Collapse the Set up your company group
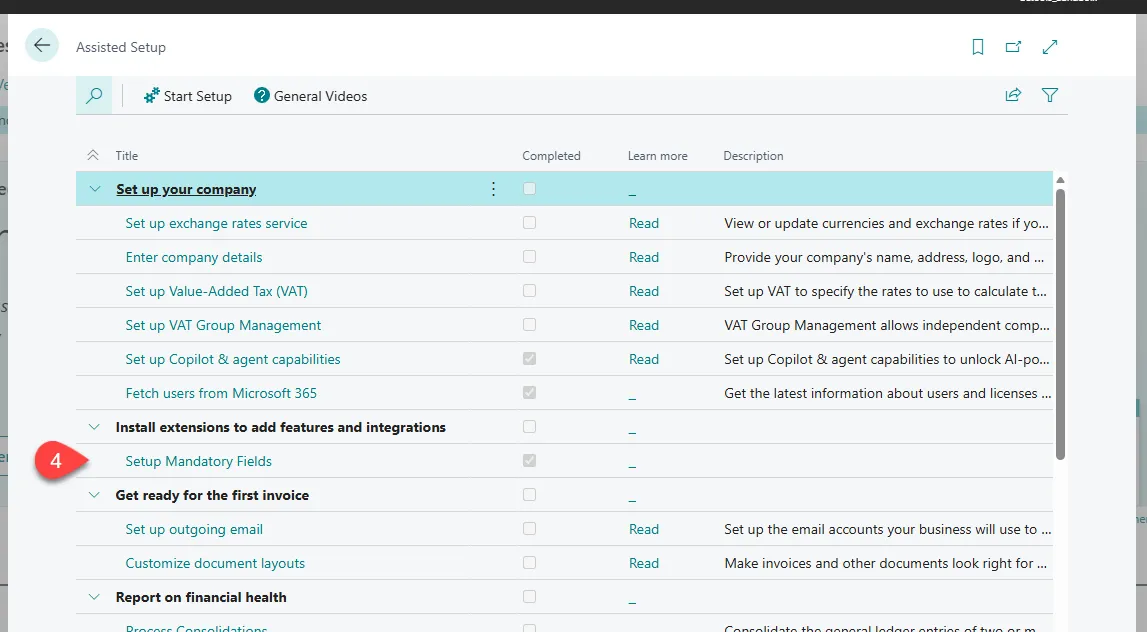1147x632 pixels. tap(95, 189)
